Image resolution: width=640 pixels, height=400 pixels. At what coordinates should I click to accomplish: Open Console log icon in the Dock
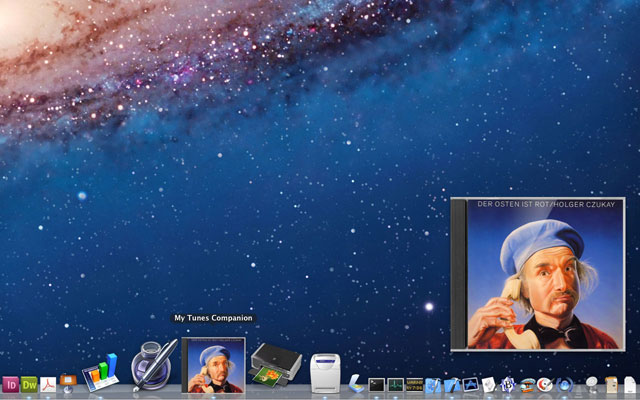(414, 385)
